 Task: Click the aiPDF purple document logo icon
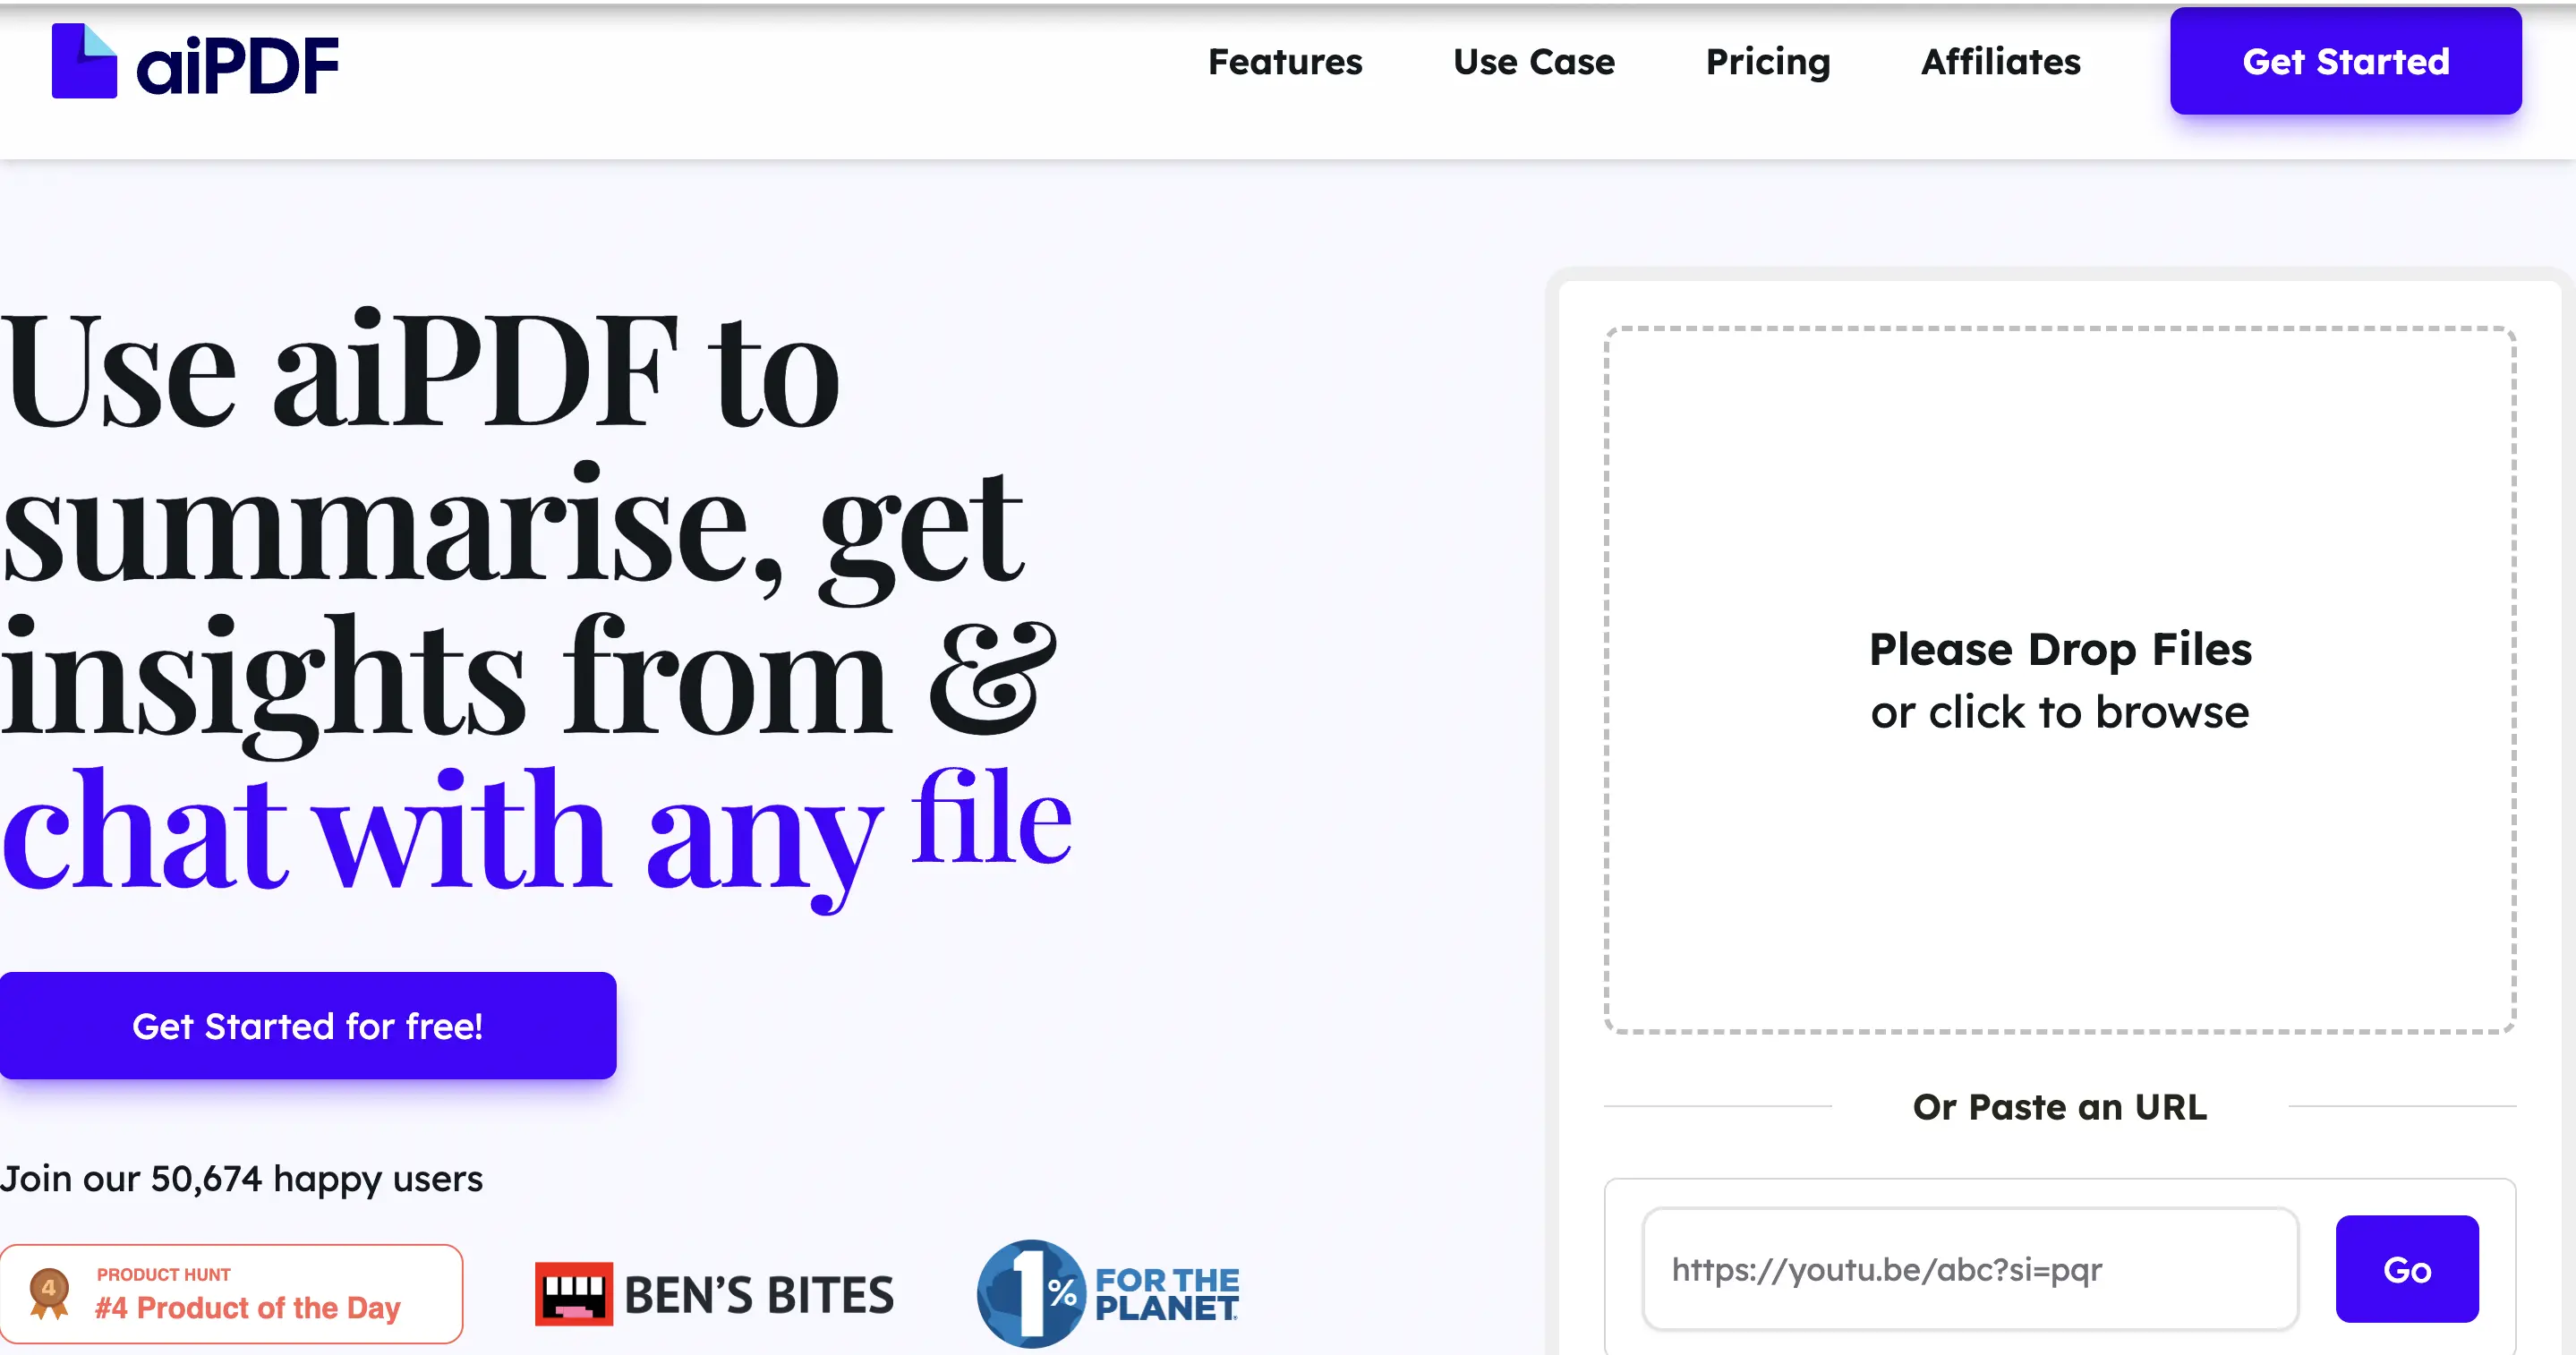pyautogui.click(x=84, y=62)
